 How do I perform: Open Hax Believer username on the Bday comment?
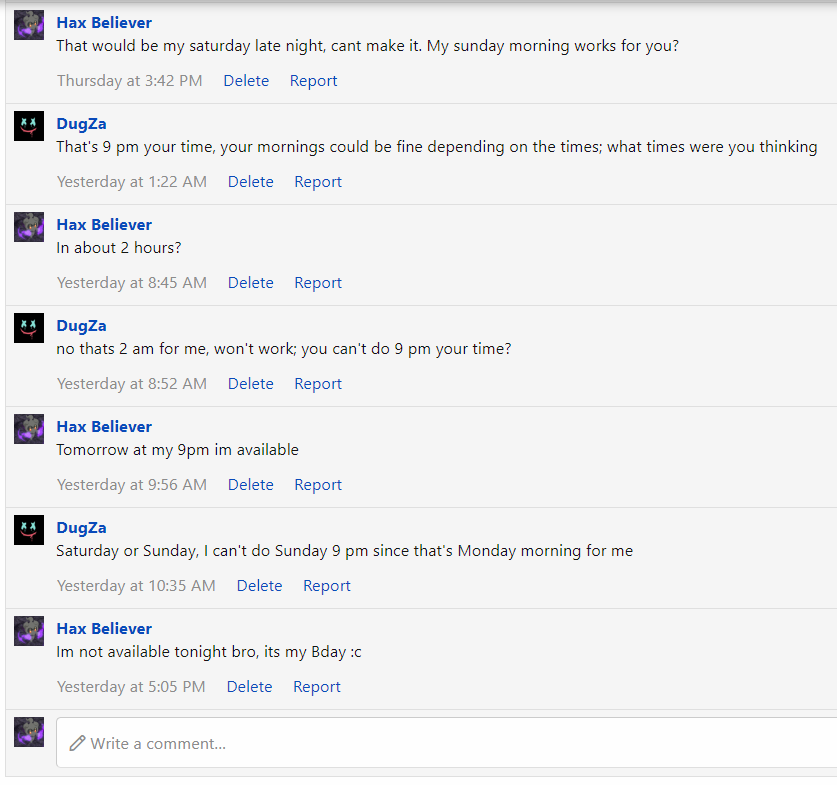tap(104, 628)
